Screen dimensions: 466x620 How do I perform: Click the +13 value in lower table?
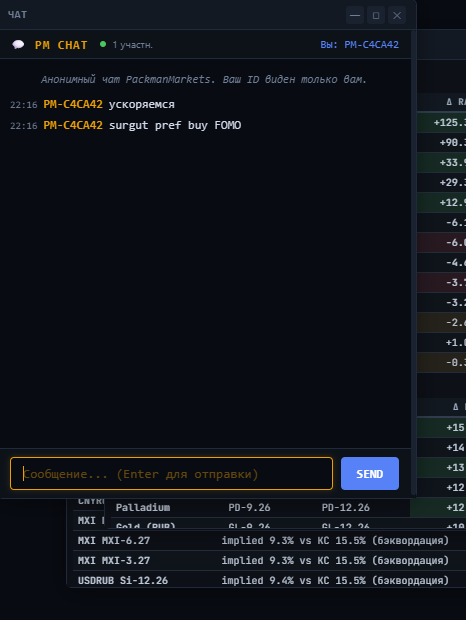point(455,467)
